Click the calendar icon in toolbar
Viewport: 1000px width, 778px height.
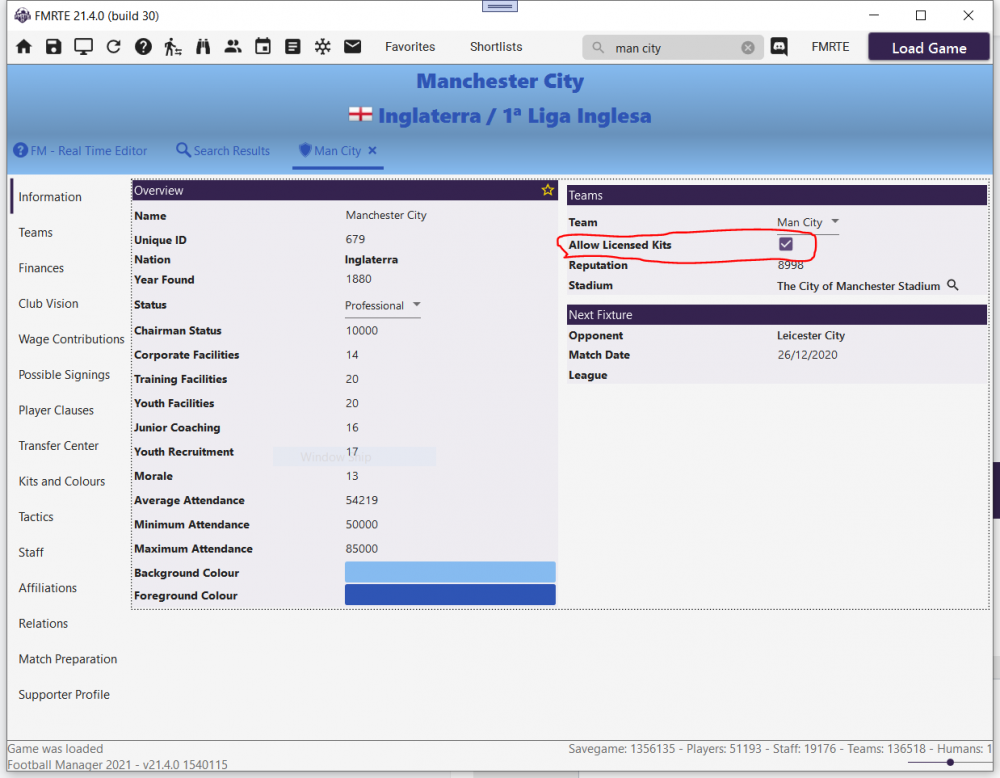tap(263, 47)
